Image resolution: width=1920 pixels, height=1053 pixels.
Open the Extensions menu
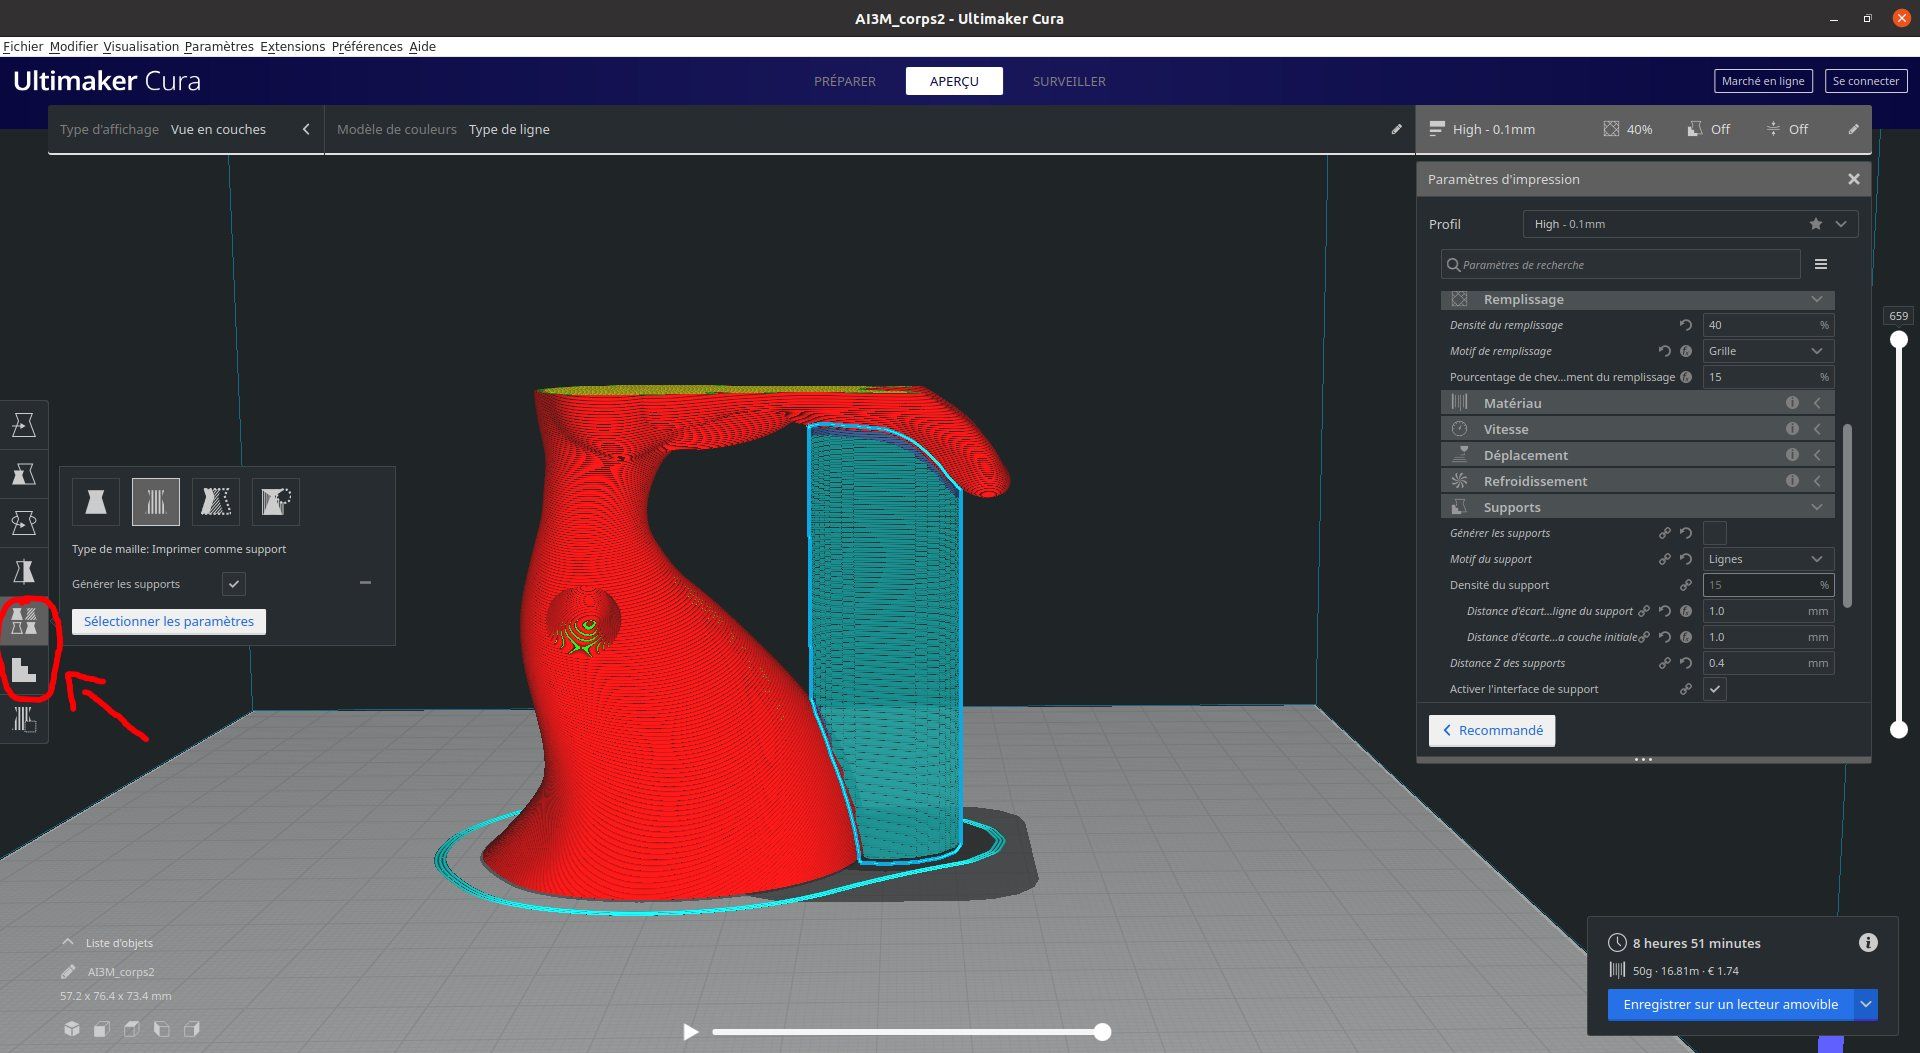click(292, 47)
